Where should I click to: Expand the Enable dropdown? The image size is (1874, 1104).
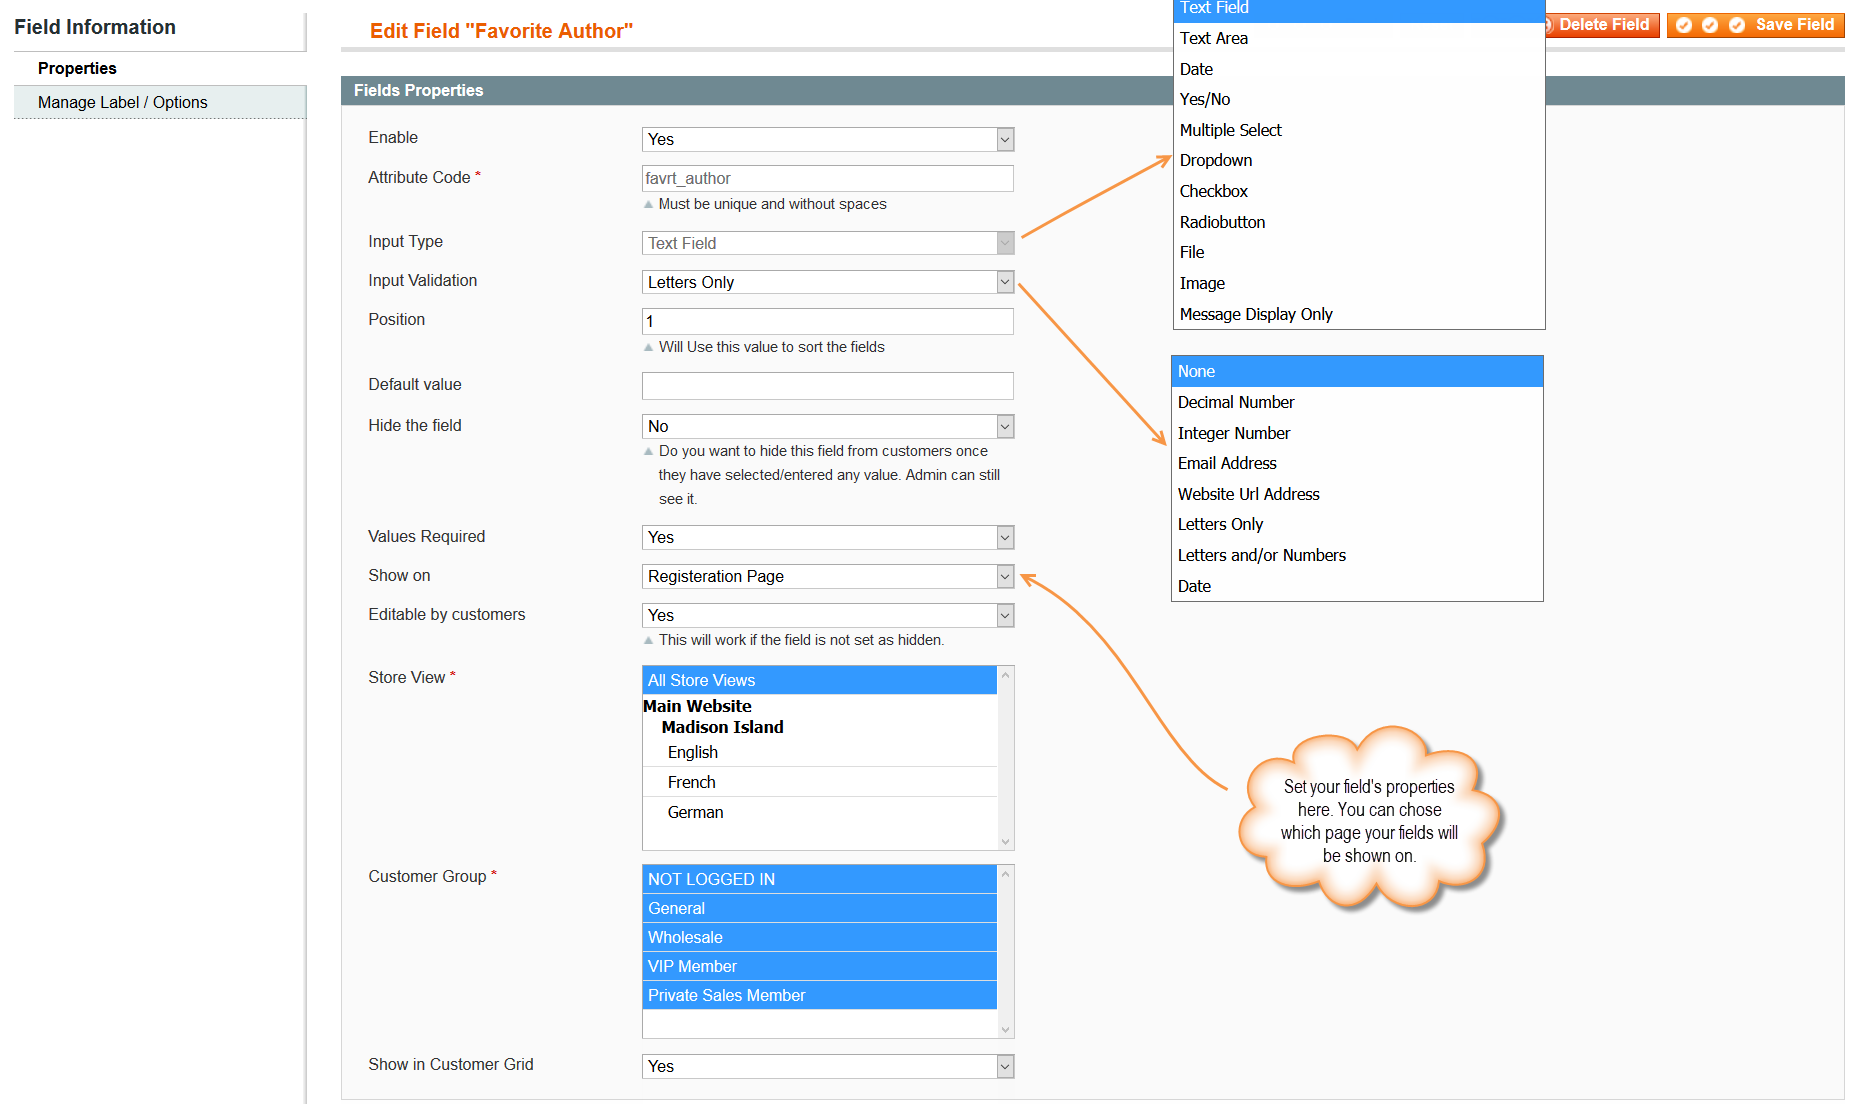pyautogui.click(x=1005, y=140)
